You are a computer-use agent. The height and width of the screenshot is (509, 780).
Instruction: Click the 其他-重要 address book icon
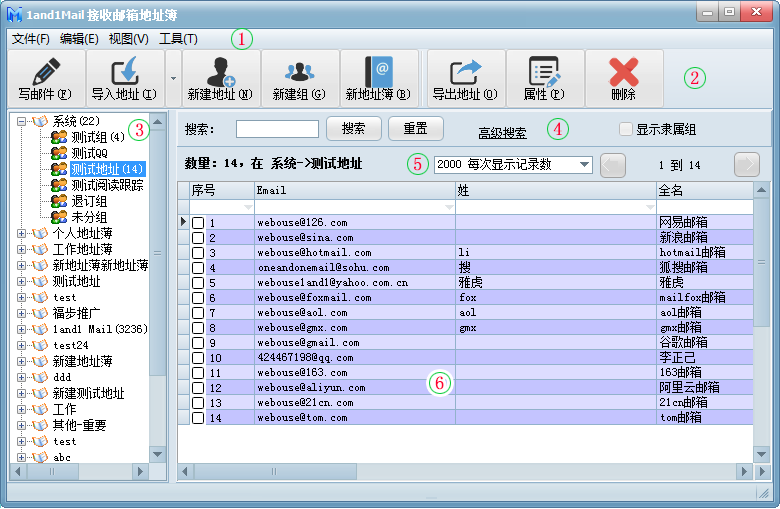(40, 425)
